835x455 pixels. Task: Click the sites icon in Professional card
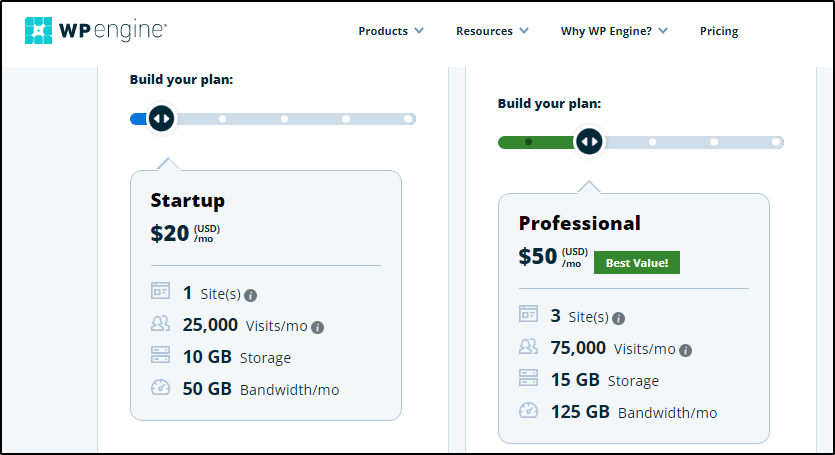[x=528, y=314]
